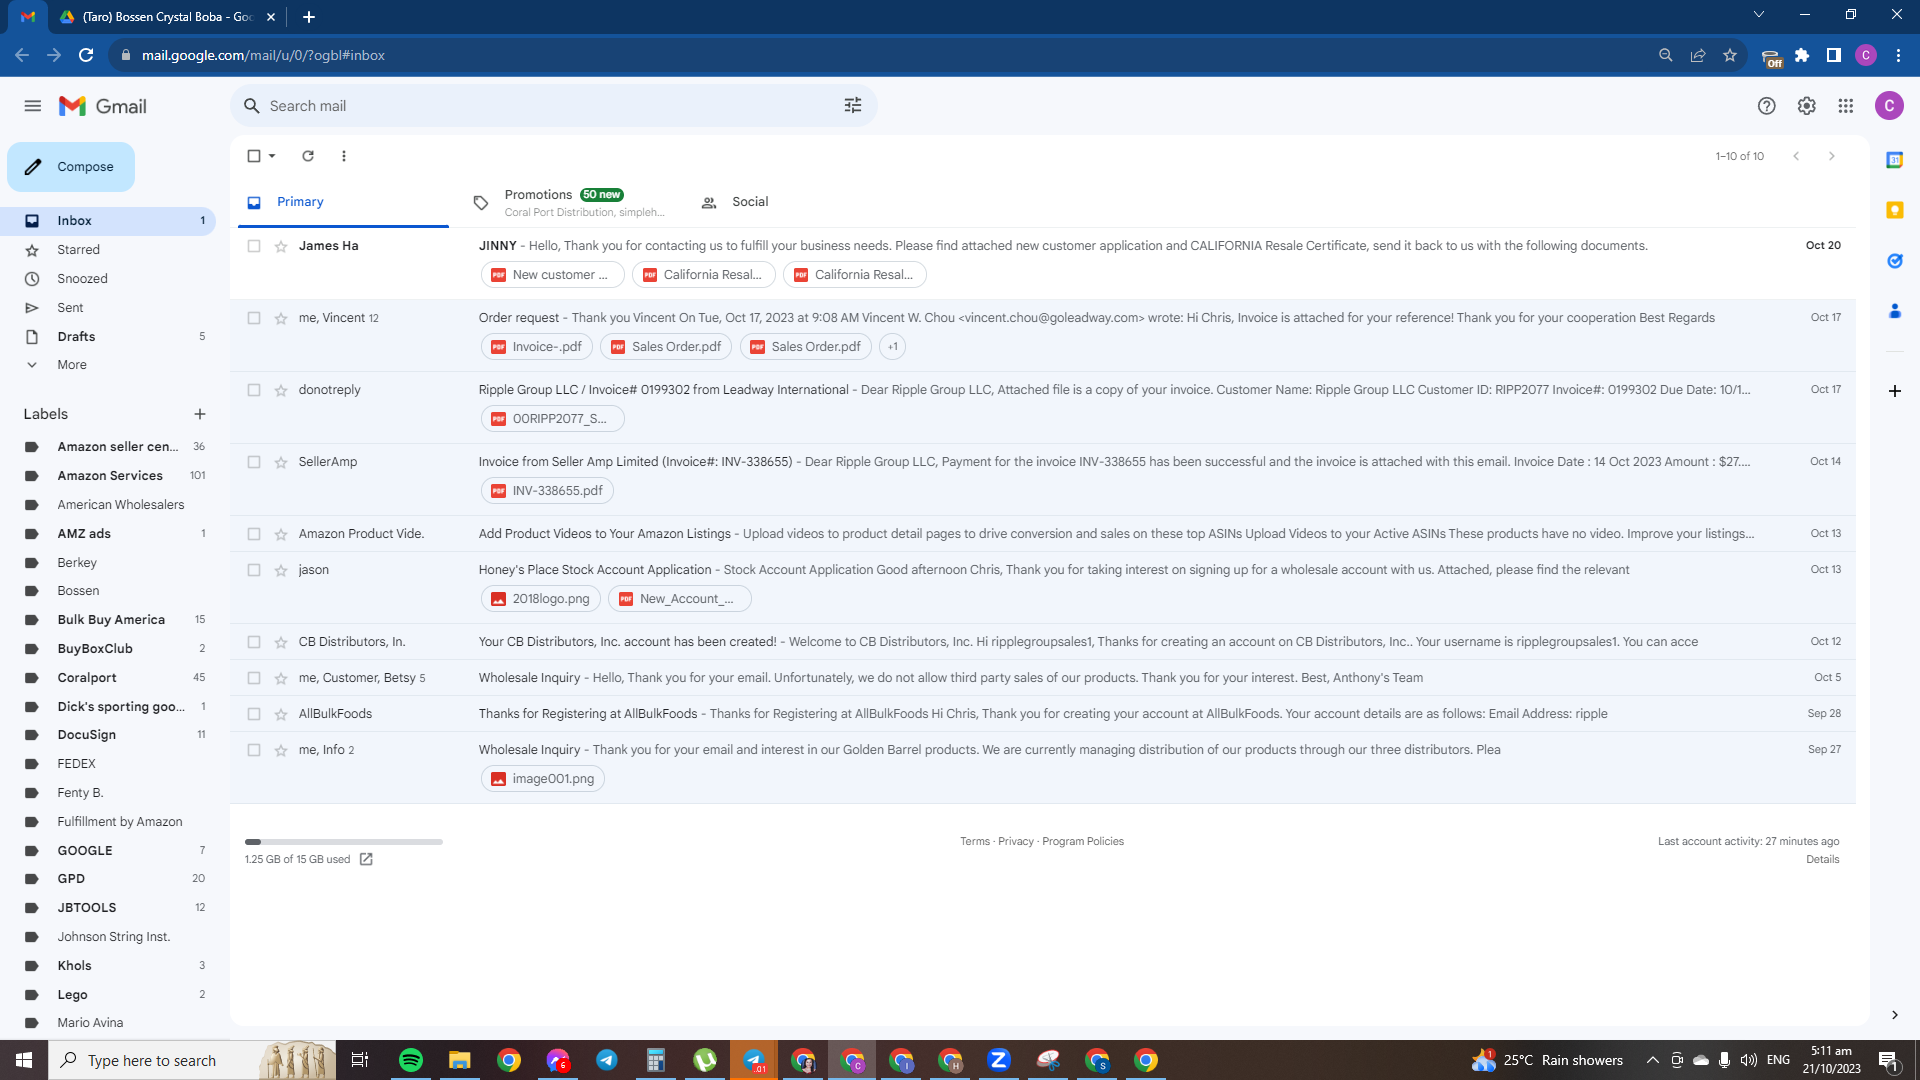Check the jason email checkbox

254,570
